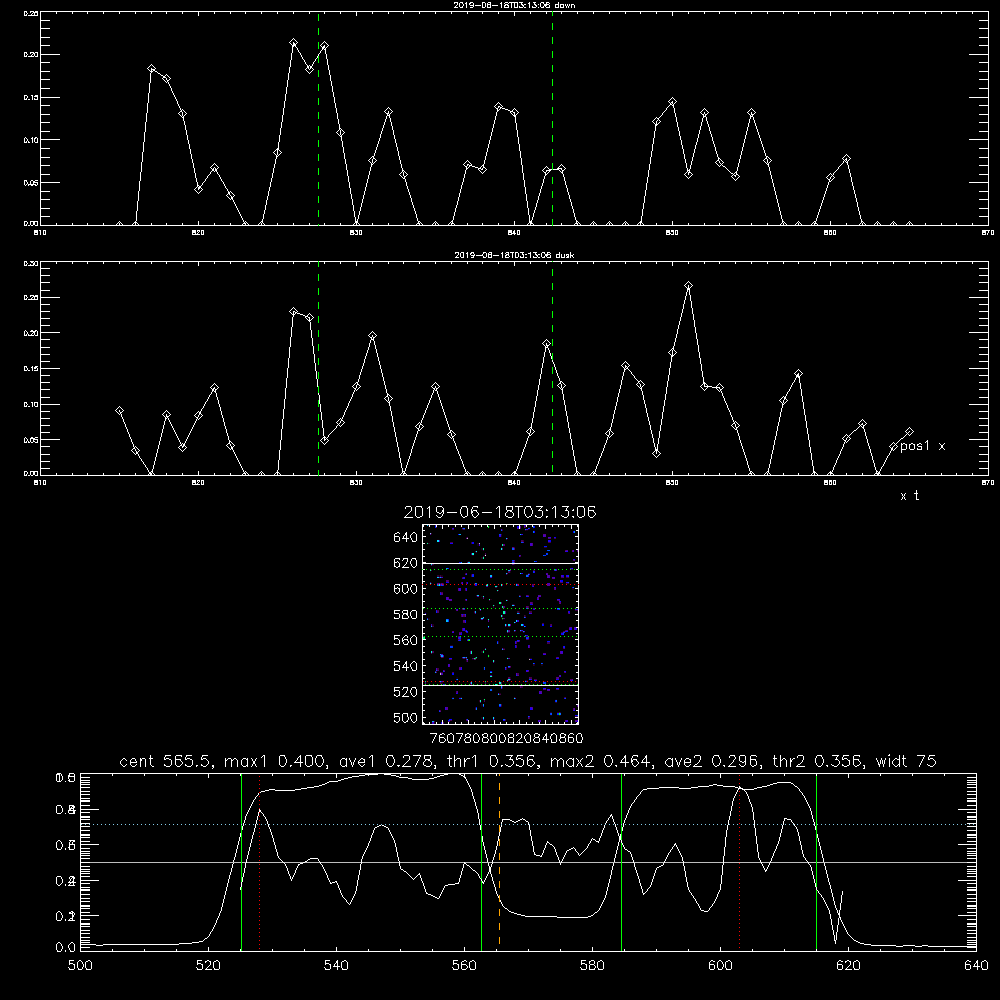Click the first diamond marker of dusk curve
Screen dimensions: 1000x1000
pos(119,411)
